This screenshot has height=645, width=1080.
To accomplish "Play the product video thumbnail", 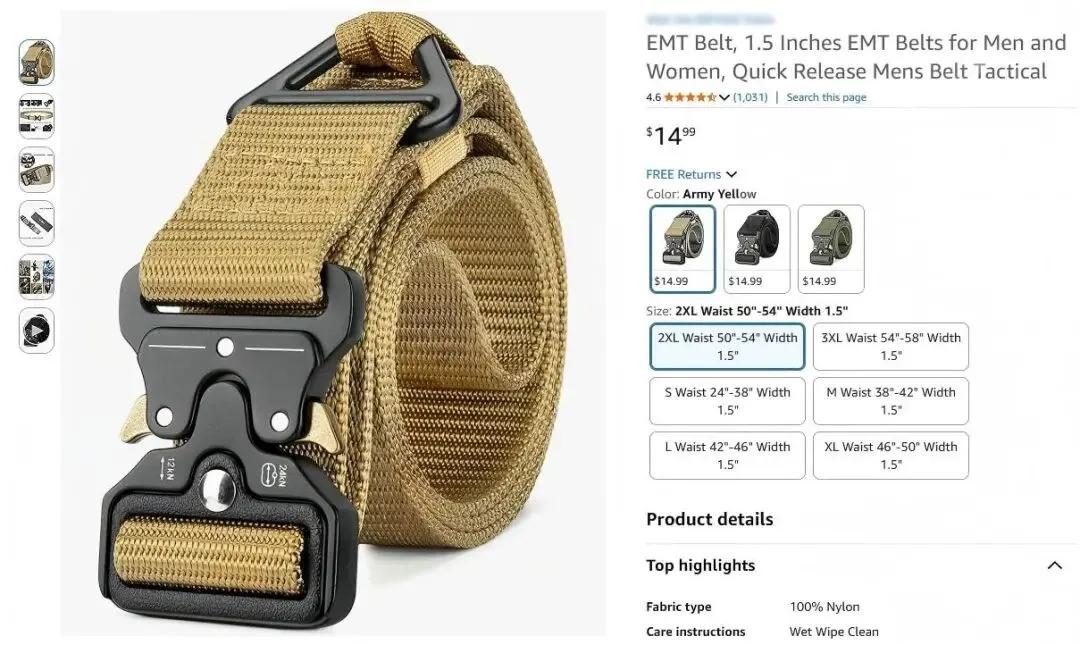I will (37, 331).
